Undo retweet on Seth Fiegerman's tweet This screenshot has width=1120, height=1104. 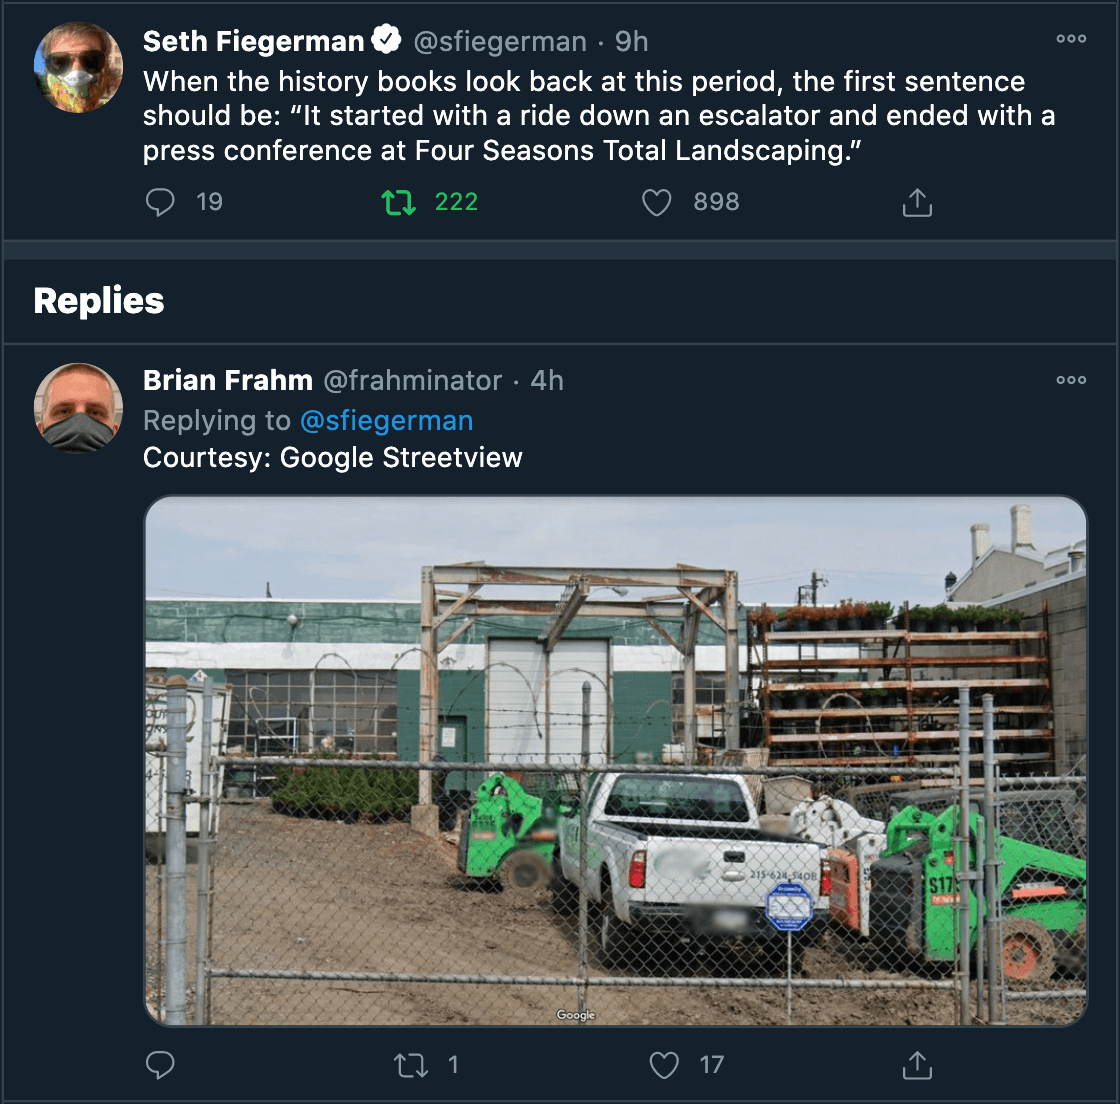point(399,203)
